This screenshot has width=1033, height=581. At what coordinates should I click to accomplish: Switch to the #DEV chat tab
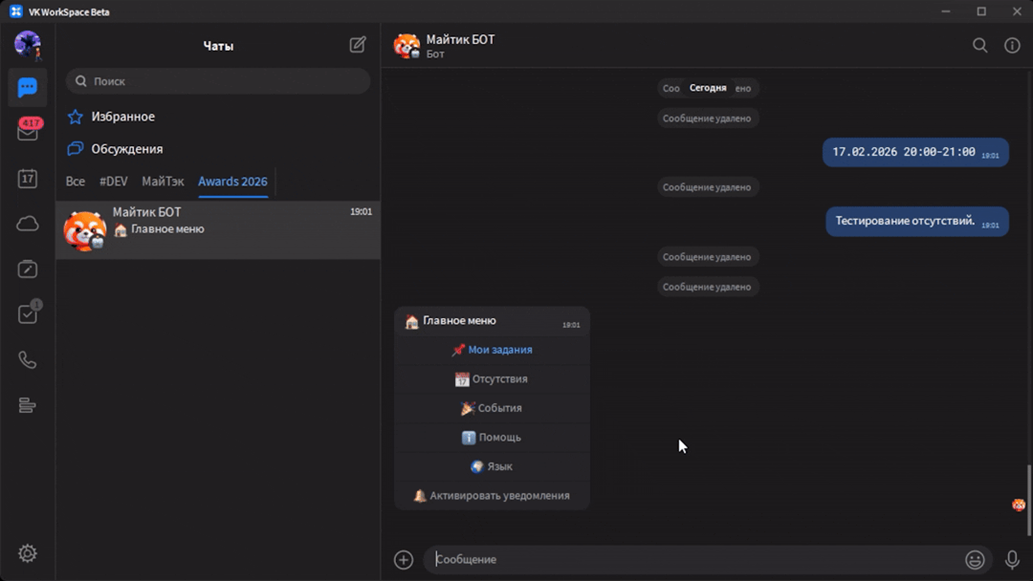click(113, 181)
